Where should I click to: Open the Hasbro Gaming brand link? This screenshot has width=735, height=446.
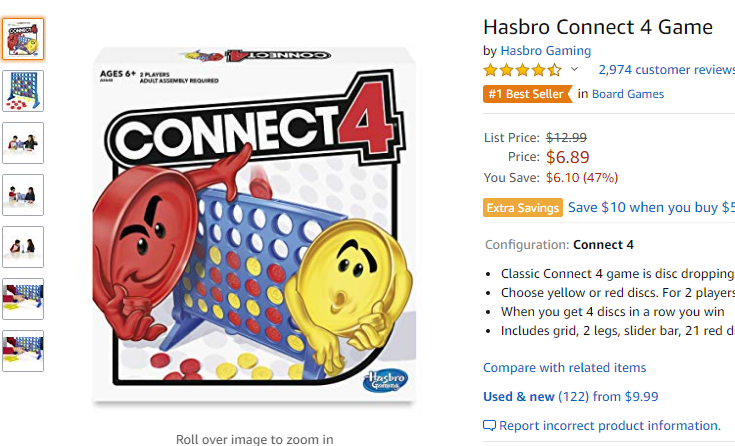(x=546, y=51)
